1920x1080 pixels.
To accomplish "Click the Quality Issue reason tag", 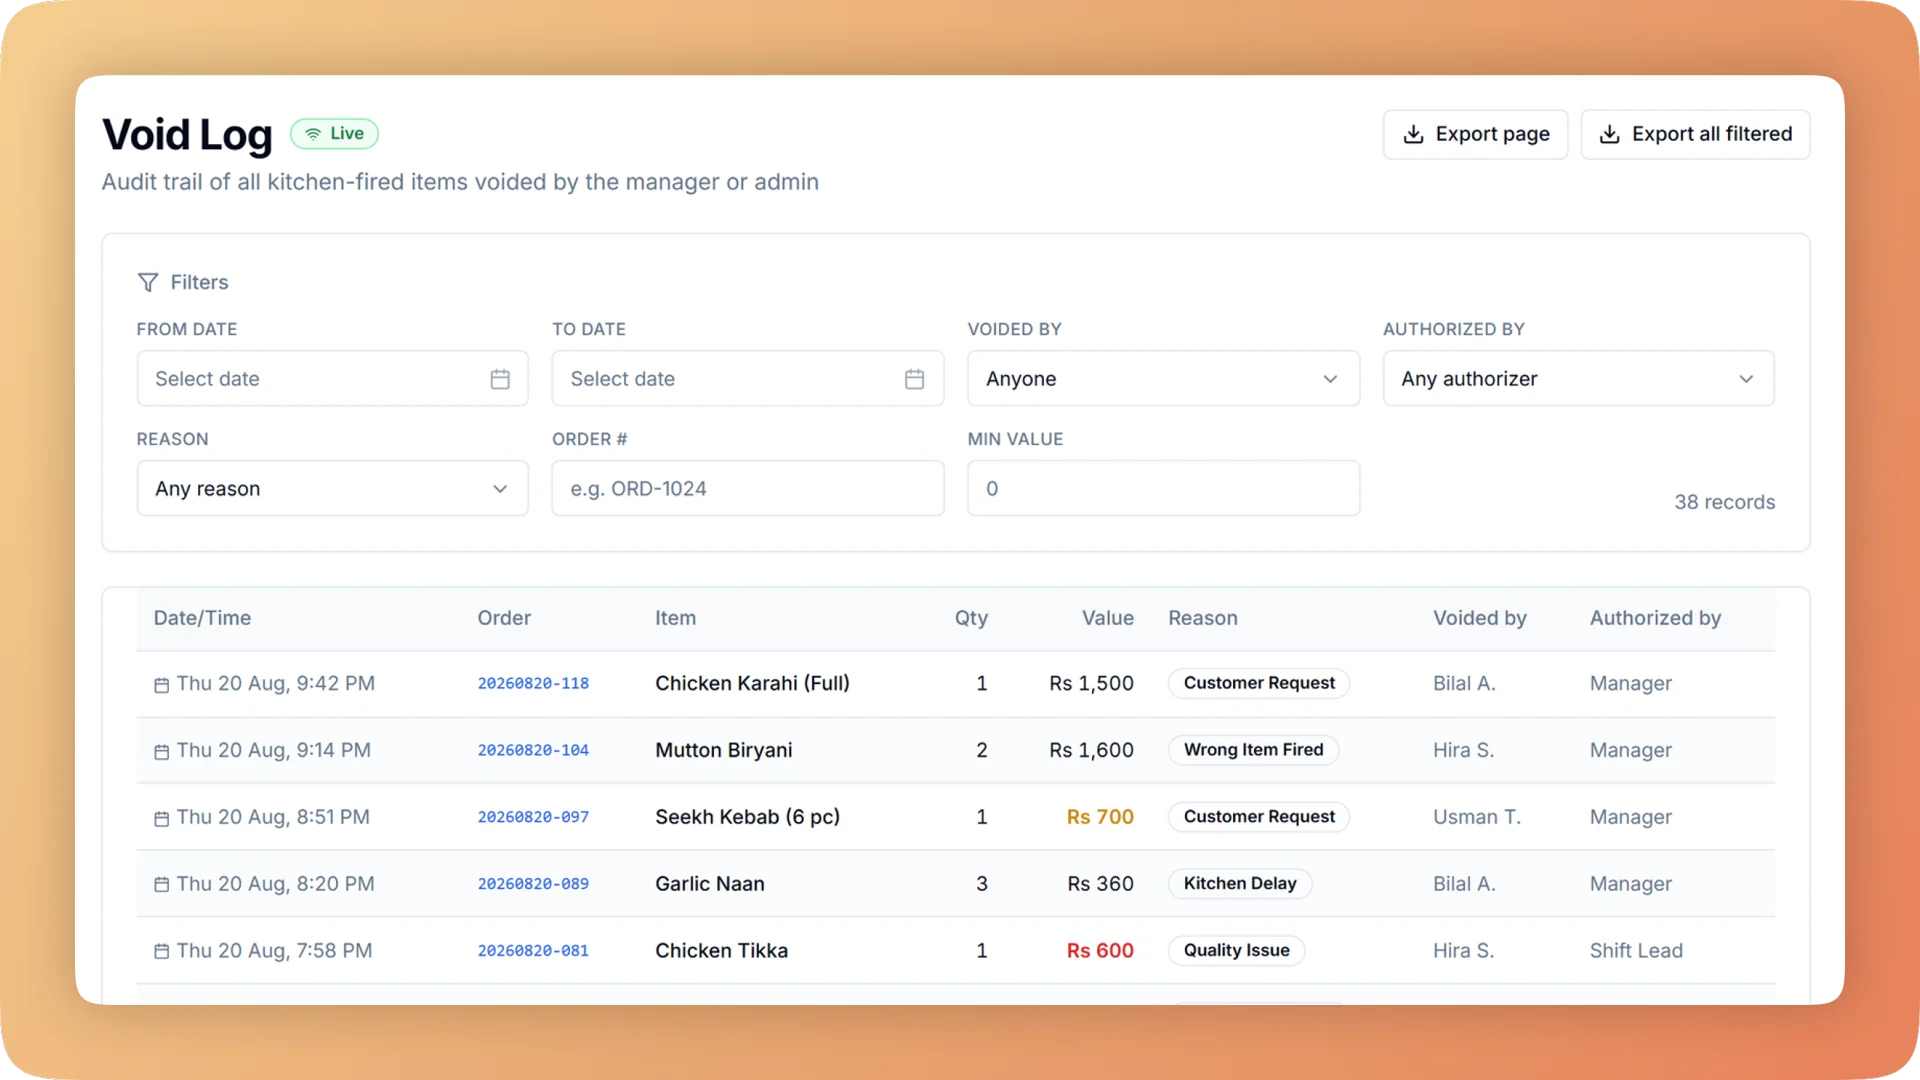I will click(x=1236, y=951).
